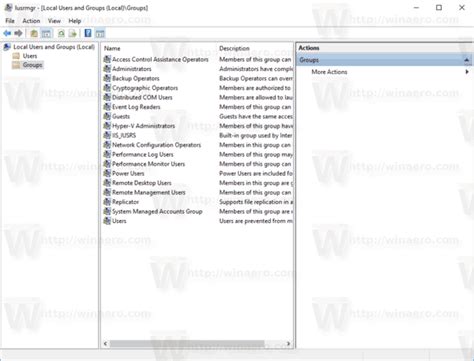Image resolution: width=474 pixels, height=361 pixels.
Task: Click description 'Guests have the same acces...'
Action: (256, 116)
